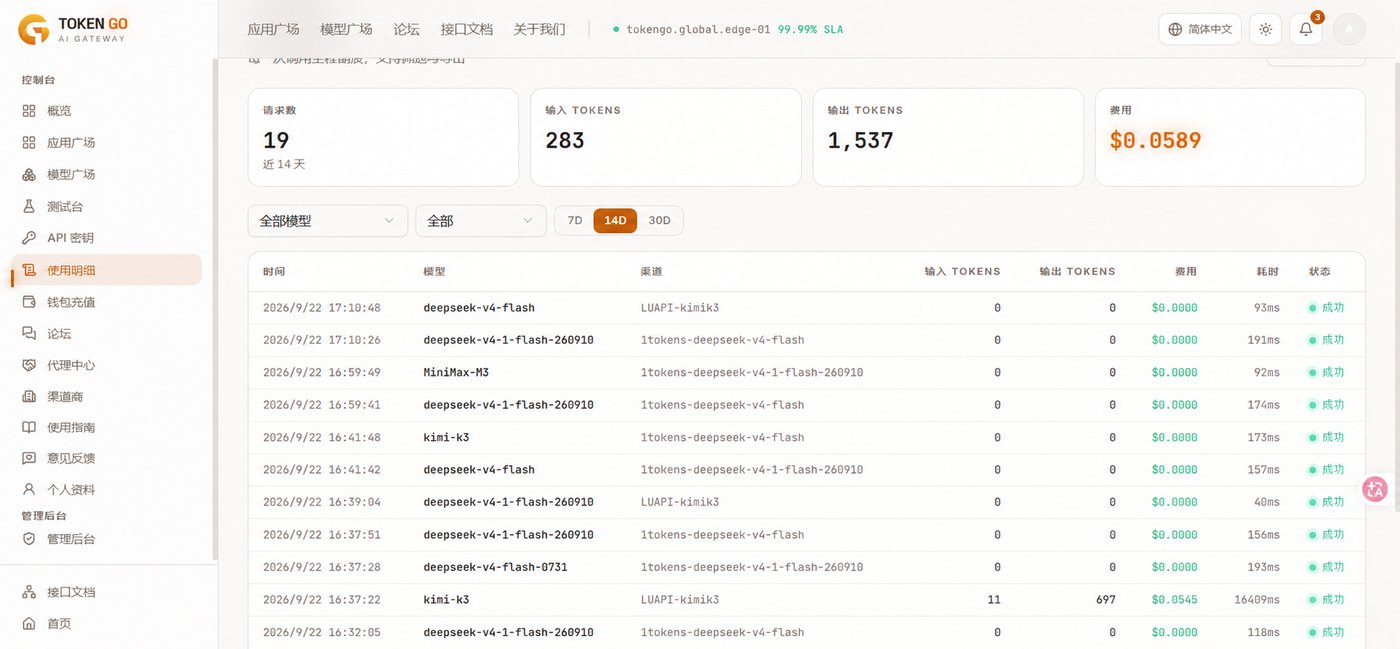Screen dimensions: 1400x649
Task: Click the 时间 column header
Action: (x=274, y=271)
